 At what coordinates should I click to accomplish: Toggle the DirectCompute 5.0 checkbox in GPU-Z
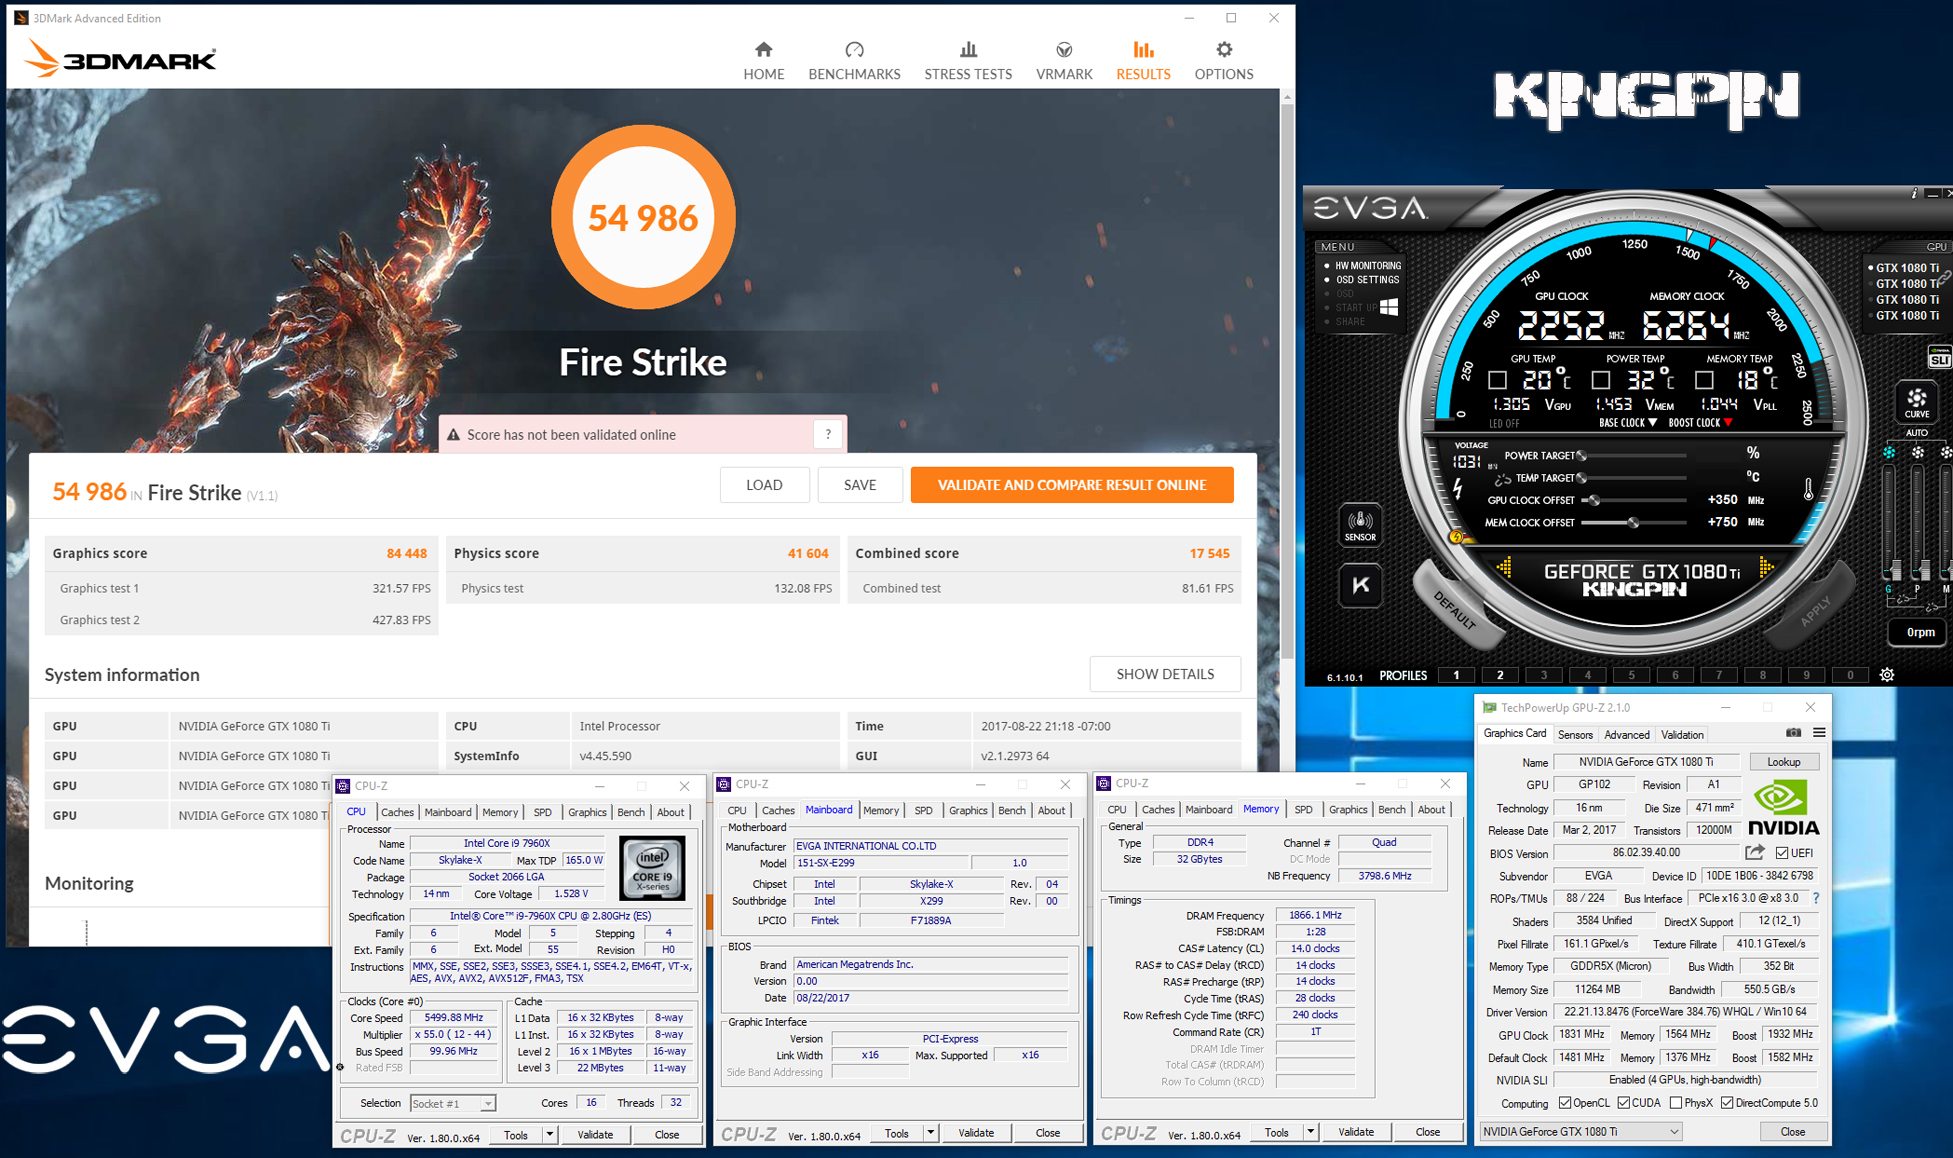pyautogui.click(x=1727, y=1103)
